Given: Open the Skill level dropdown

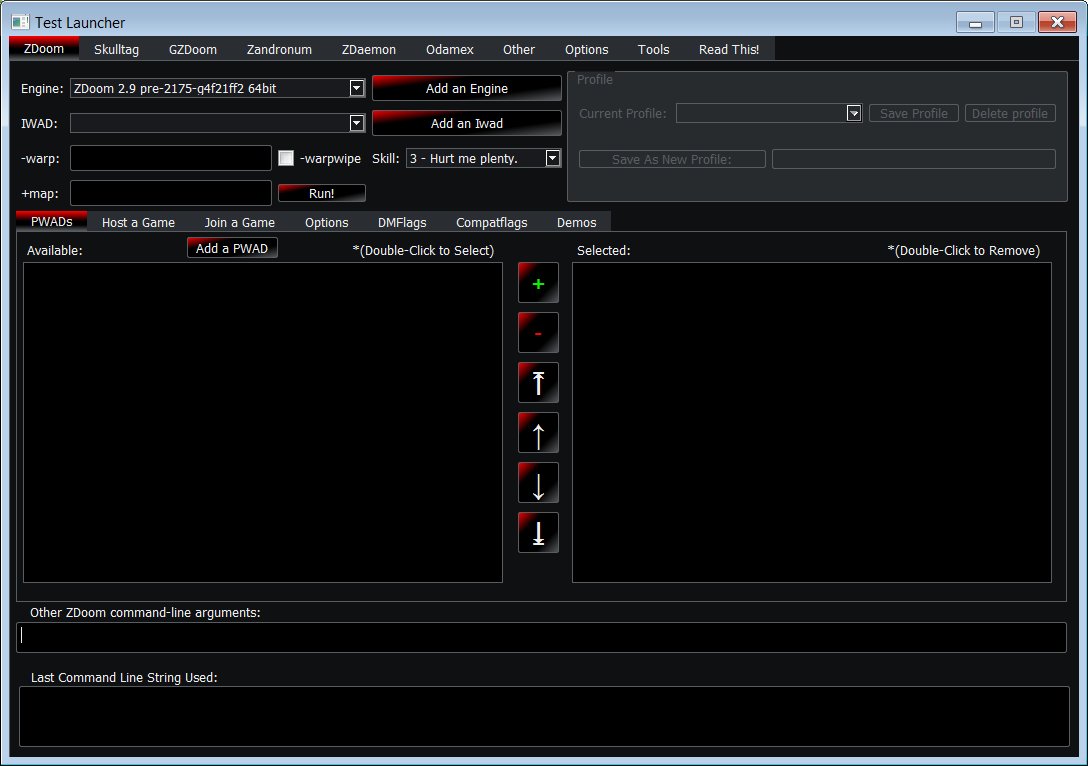Looking at the screenshot, I should click(553, 158).
